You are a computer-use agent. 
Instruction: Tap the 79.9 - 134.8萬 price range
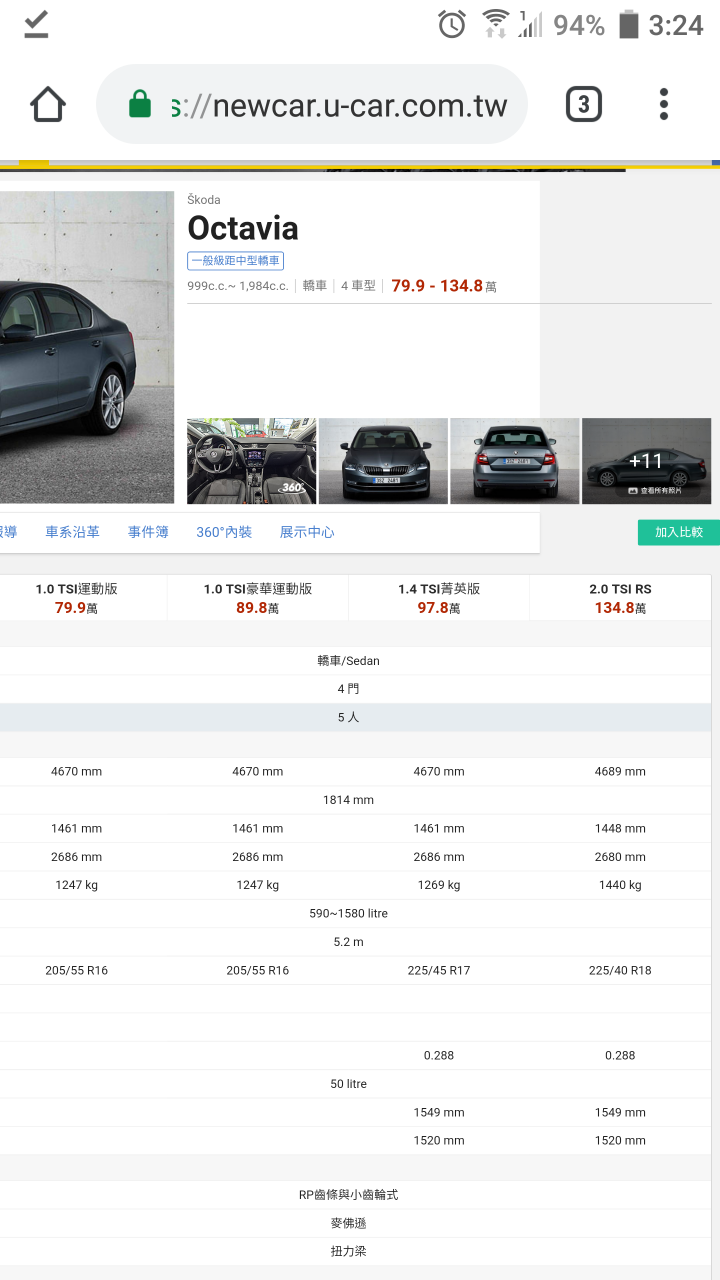tap(444, 286)
